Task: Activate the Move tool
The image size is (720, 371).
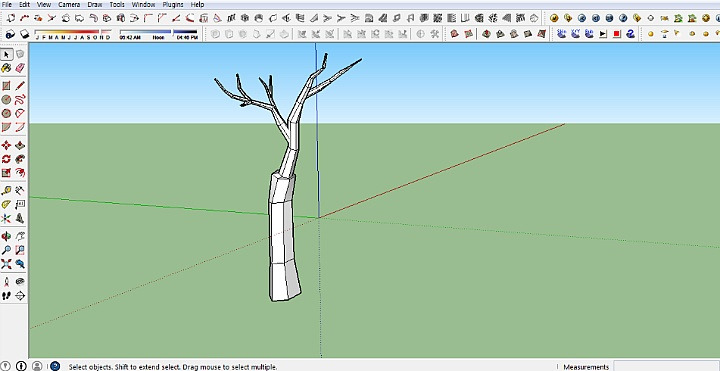Action: (x=6, y=146)
